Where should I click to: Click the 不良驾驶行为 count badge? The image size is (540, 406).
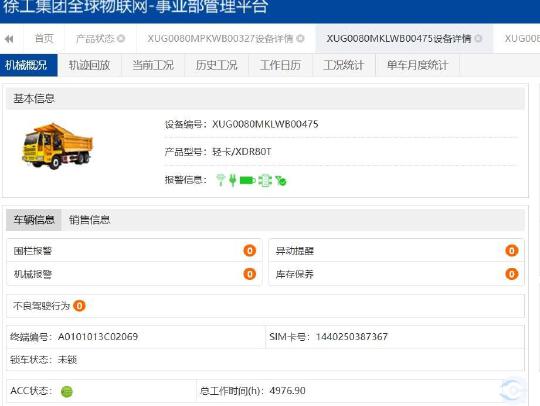79,306
